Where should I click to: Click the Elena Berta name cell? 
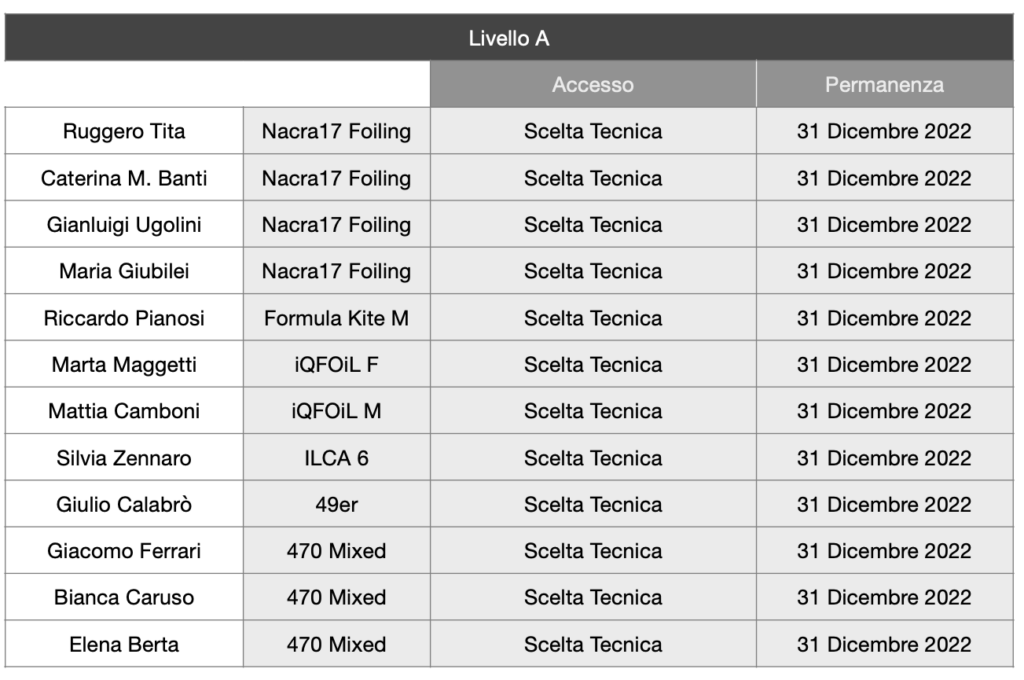[124, 644]
